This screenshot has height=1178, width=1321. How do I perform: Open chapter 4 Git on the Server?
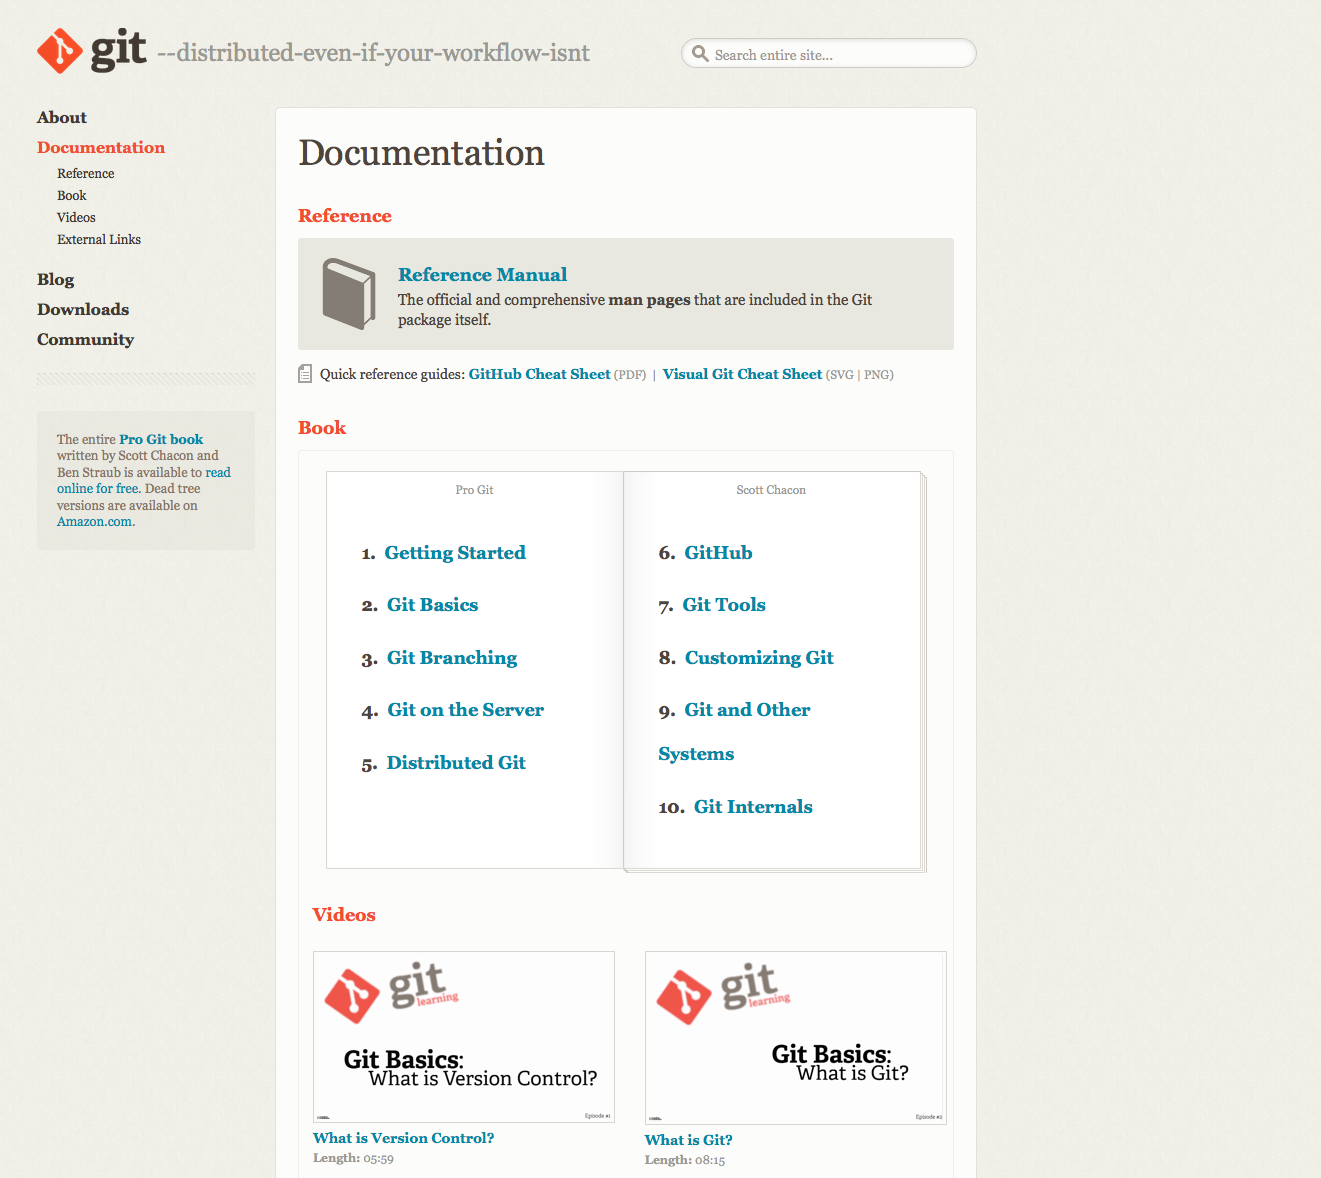coord(466,710)
